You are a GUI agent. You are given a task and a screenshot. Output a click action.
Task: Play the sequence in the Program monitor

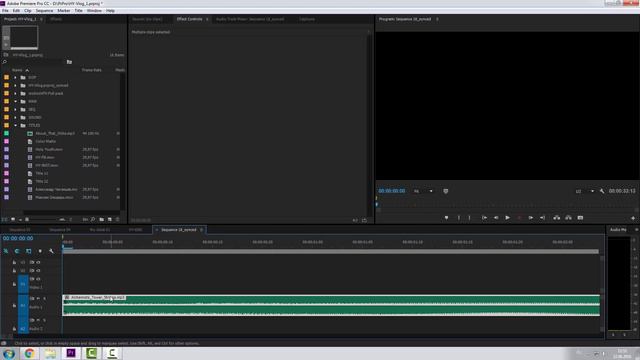point(507,218)
